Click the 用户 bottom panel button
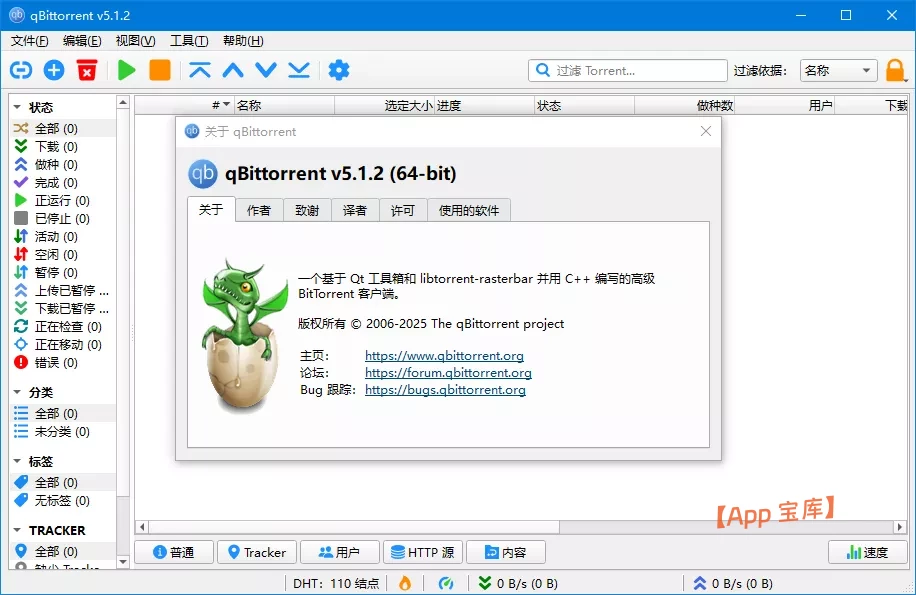Viewport: 916px width, 595px height. (x=340, y=552)
